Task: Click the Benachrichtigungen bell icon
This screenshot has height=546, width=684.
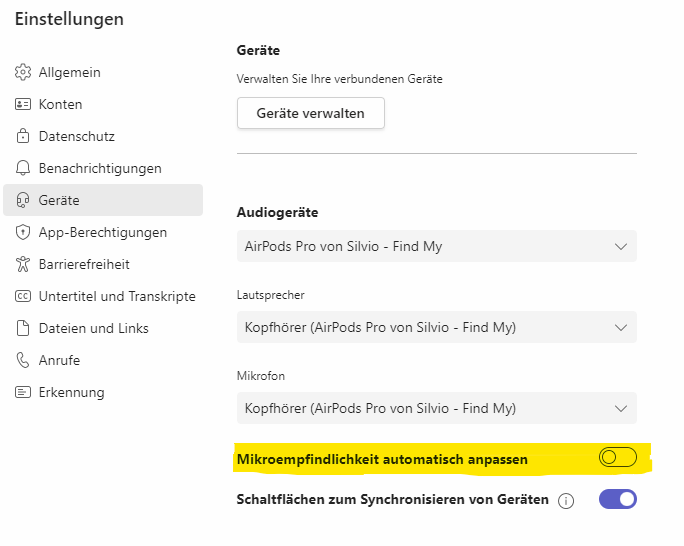Action: [x=23, y=168]
